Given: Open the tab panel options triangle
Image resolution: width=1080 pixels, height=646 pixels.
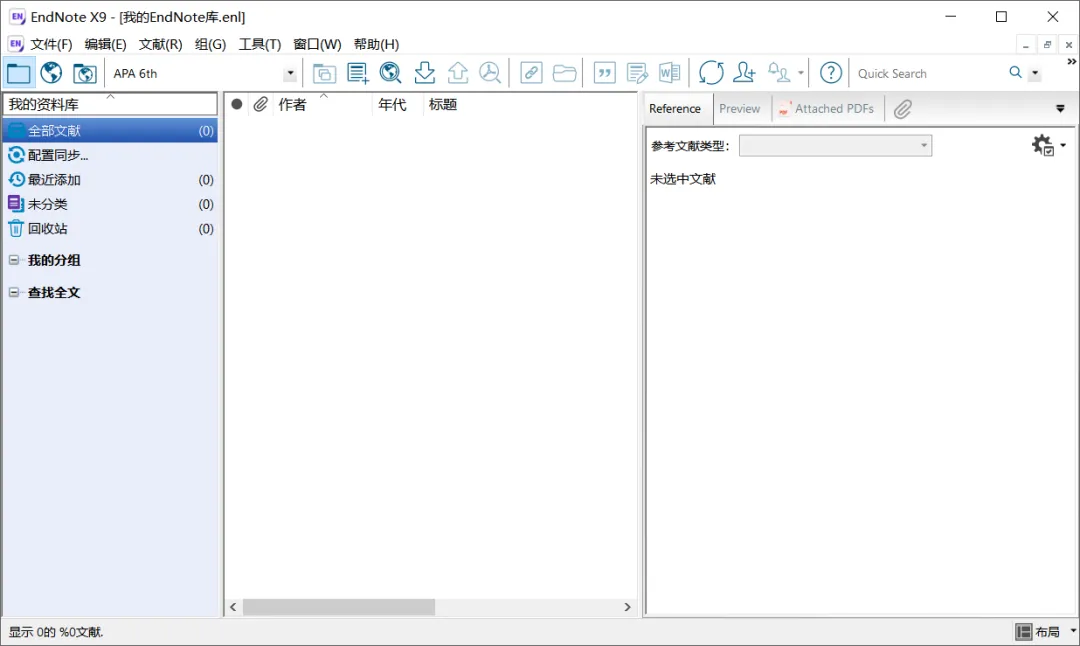Looking at the screenshot, I should [x=1060, y=109].
